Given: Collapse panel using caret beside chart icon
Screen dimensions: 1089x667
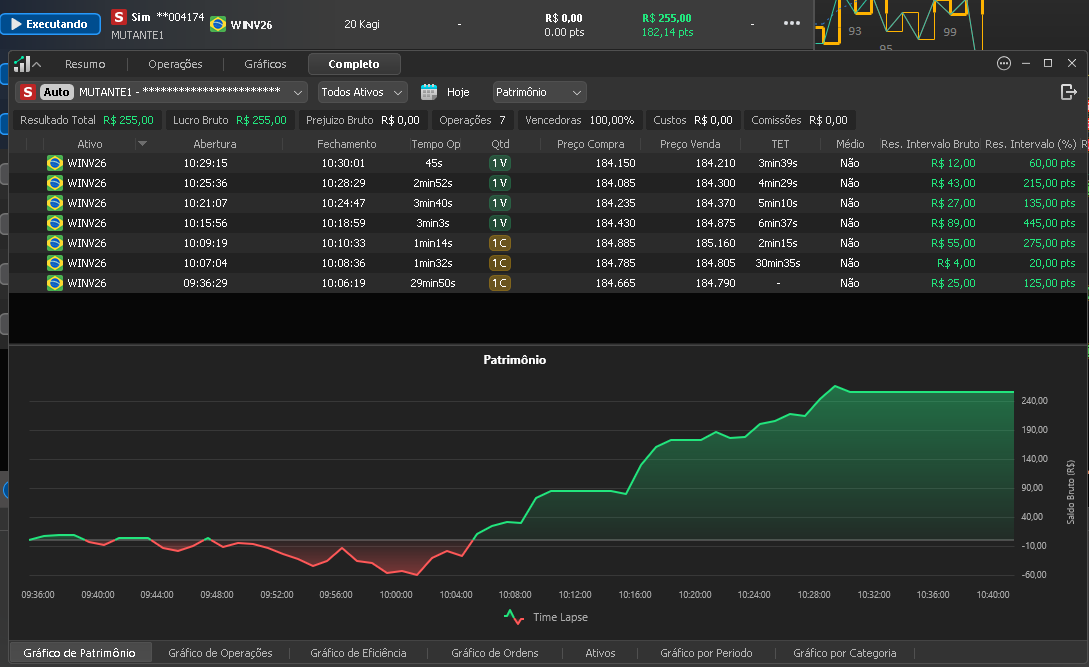Looking at the screenshot, I should [x=37, y=65].
